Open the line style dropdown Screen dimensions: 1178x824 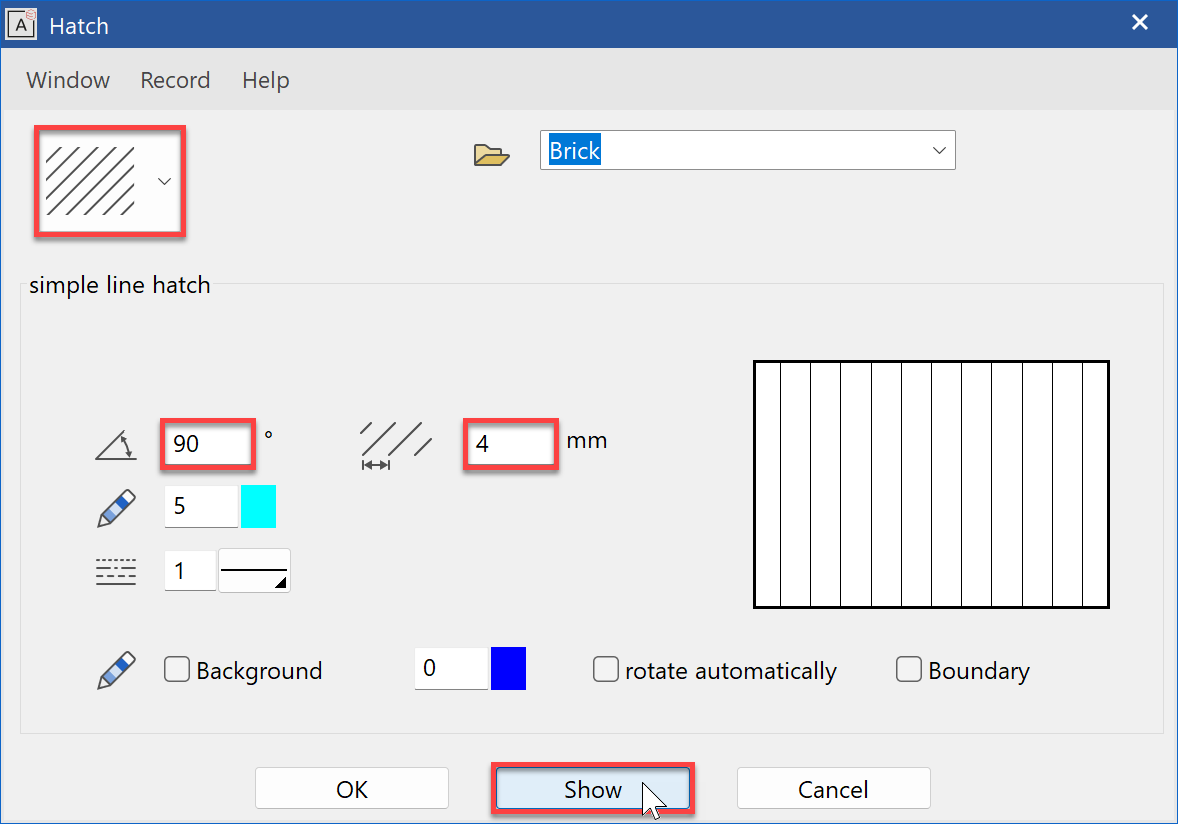point(253,570)
